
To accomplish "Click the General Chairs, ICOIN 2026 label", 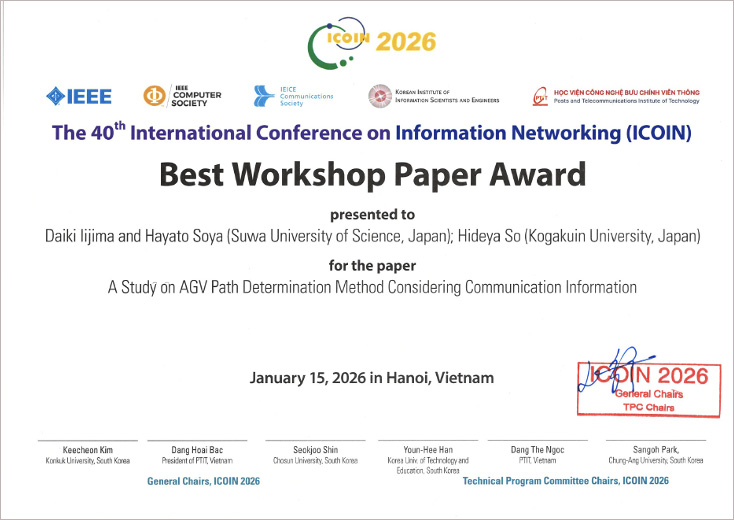I will click(203, 481).
